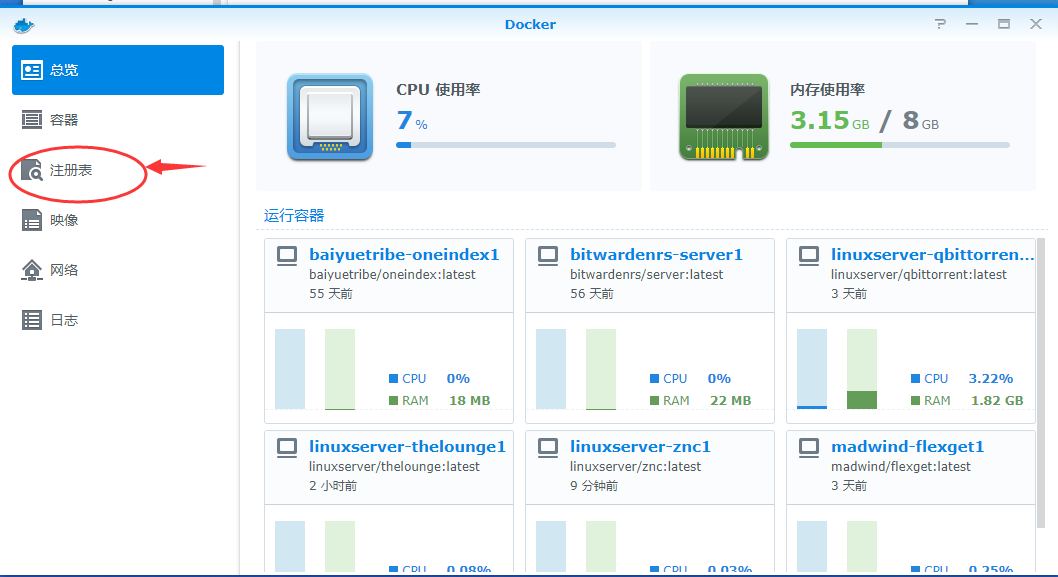Image resolution: width=1058 pixels, height=577 pixels.
Task: Click linuxserver/znc:latest image name
Action: pyautogui.click(x=636, y=466)
